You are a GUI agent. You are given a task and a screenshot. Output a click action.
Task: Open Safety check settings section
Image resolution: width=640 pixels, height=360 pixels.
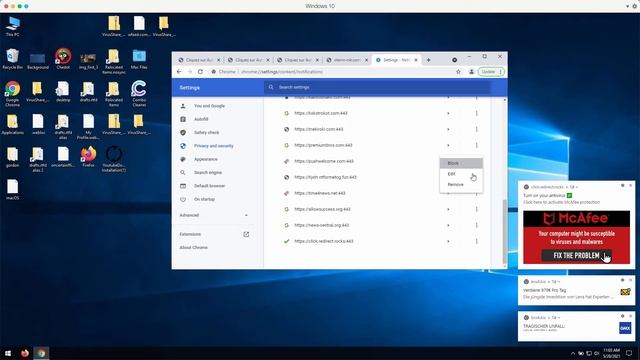click(207, 133)
